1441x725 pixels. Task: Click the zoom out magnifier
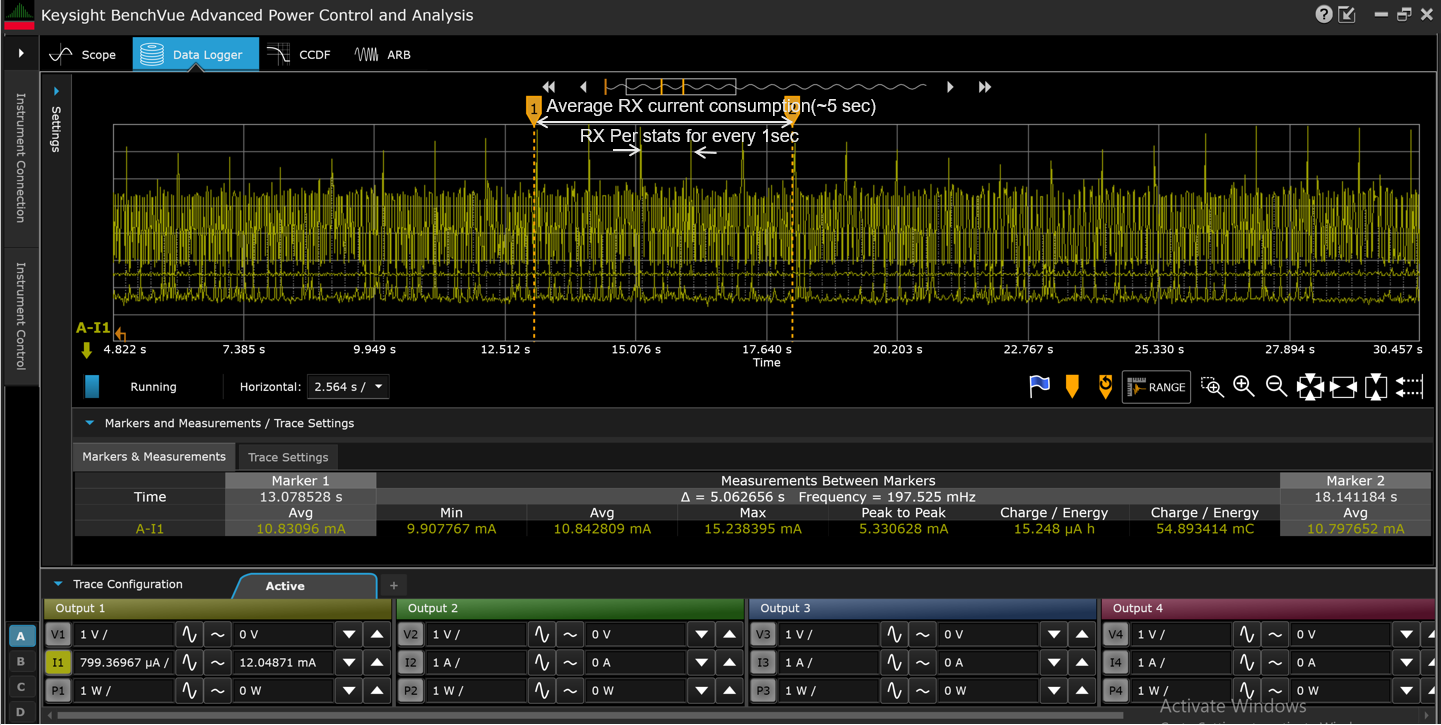click(x=1276, y=387)
